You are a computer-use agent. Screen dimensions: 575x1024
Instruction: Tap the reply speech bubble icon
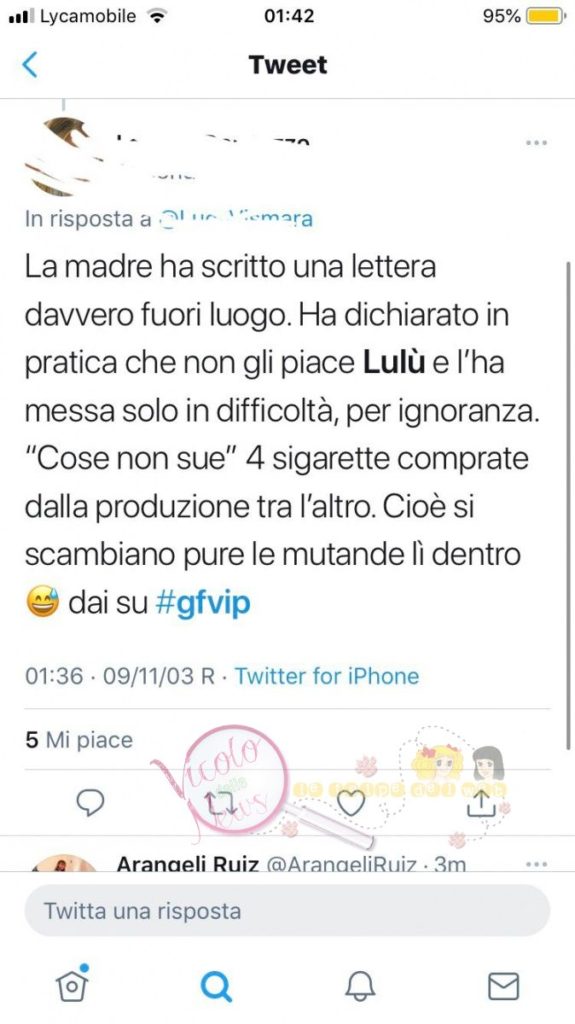point(90,803)
